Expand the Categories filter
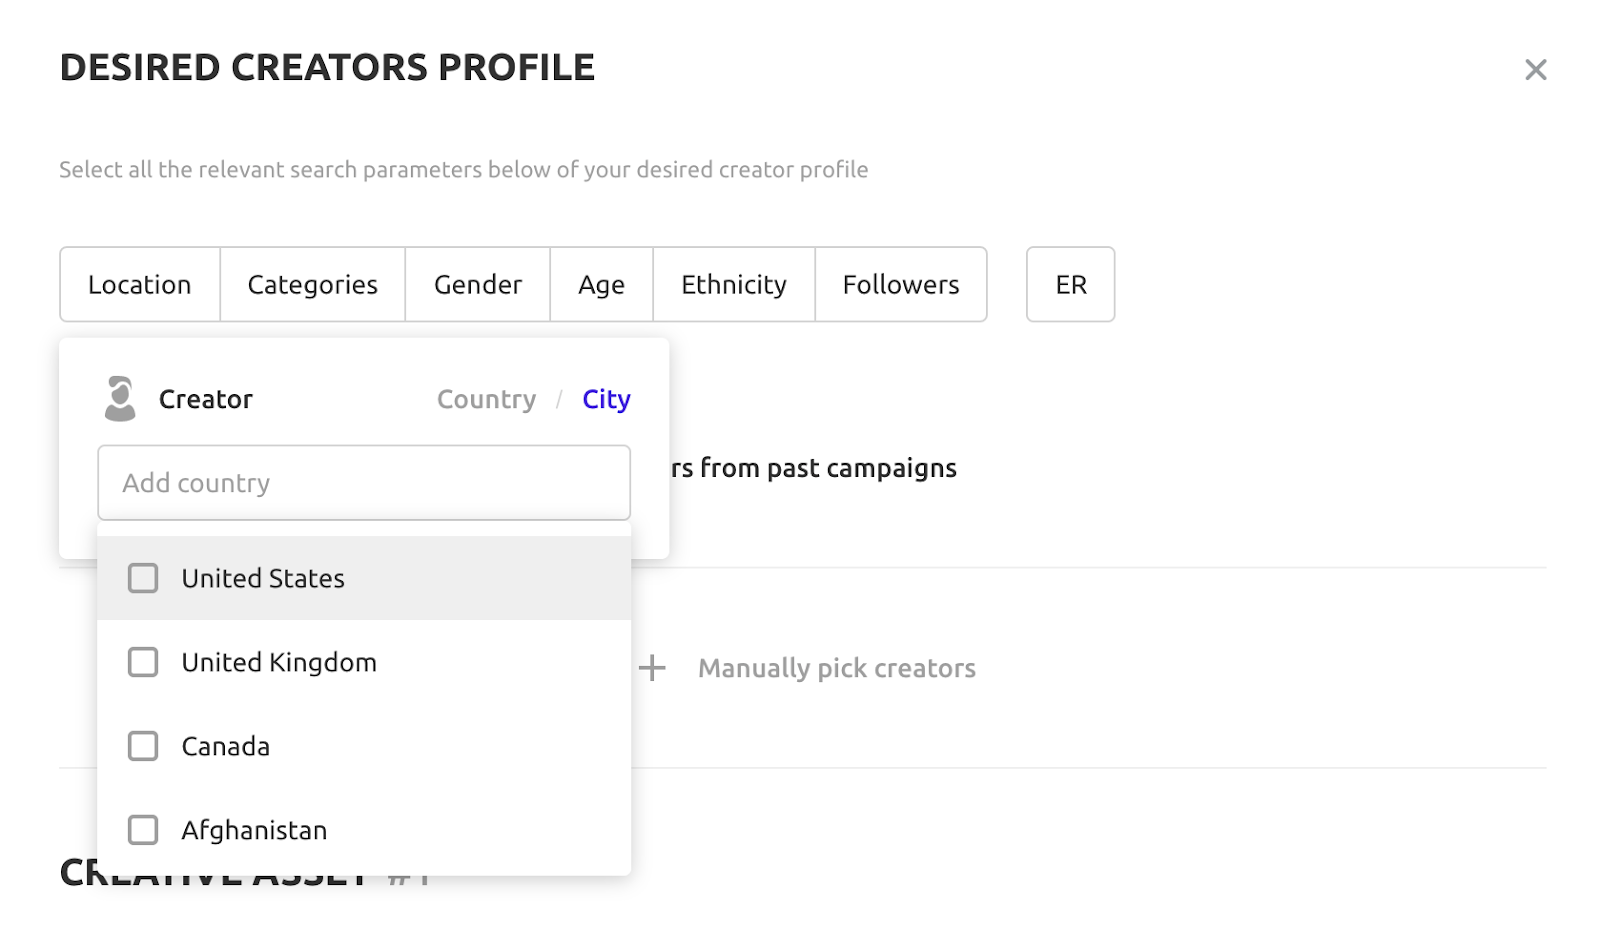Screen dimensions: 1600x952 pos(313,285)
